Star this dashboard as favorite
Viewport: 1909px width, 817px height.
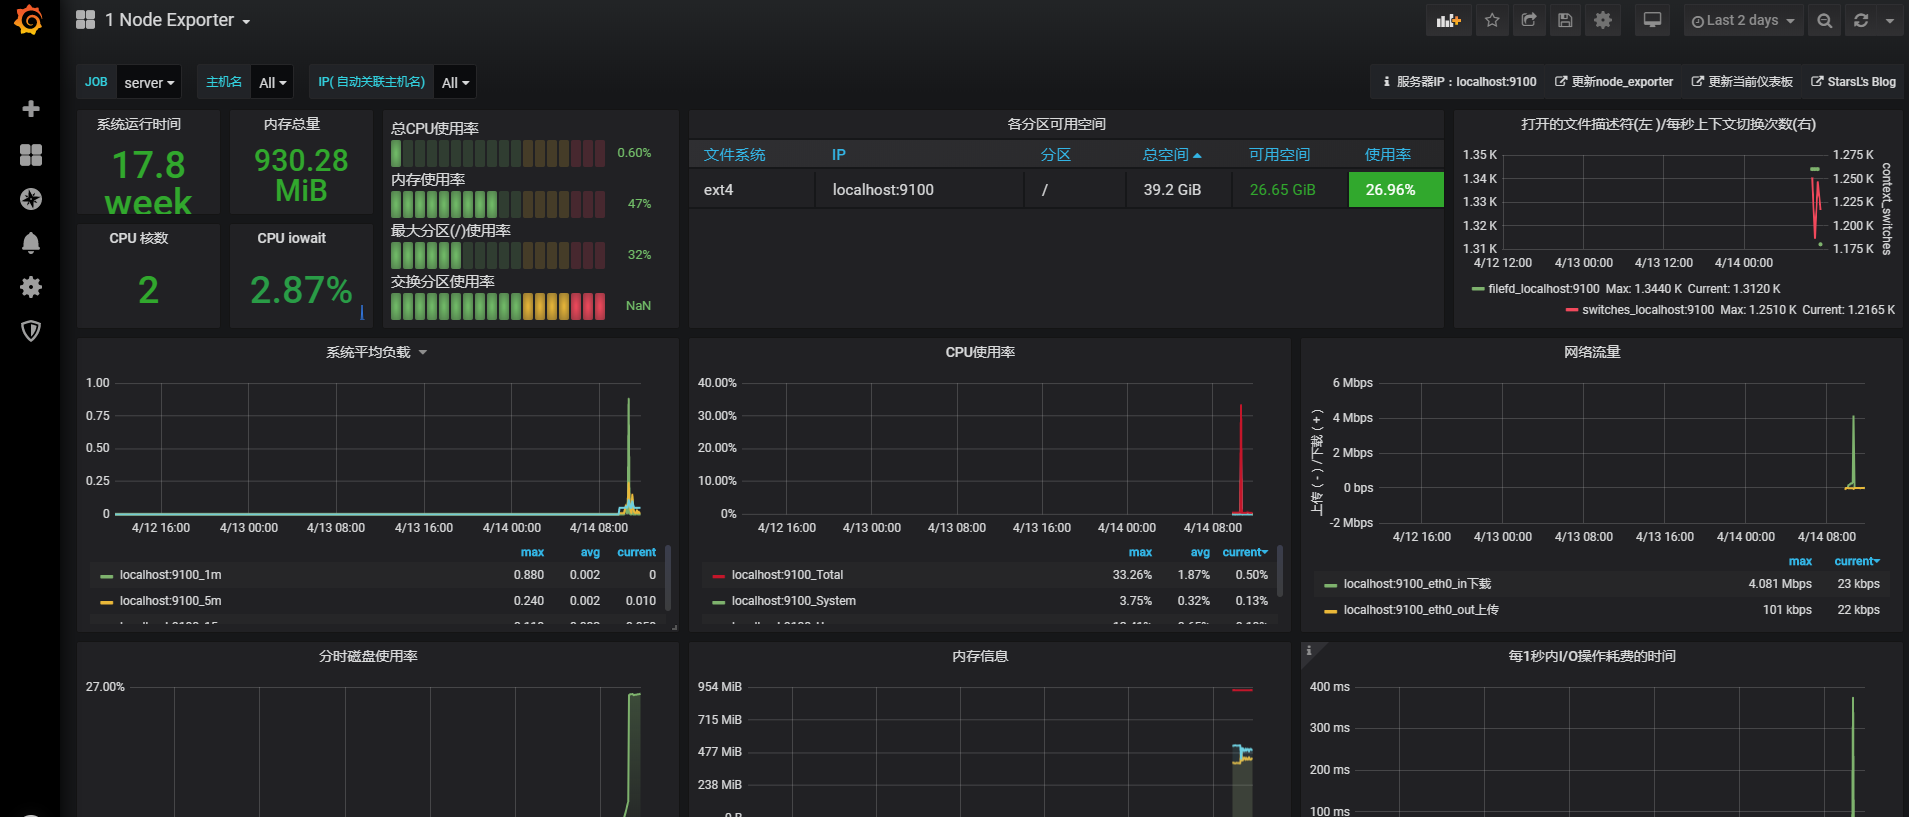click(1492, 20)
